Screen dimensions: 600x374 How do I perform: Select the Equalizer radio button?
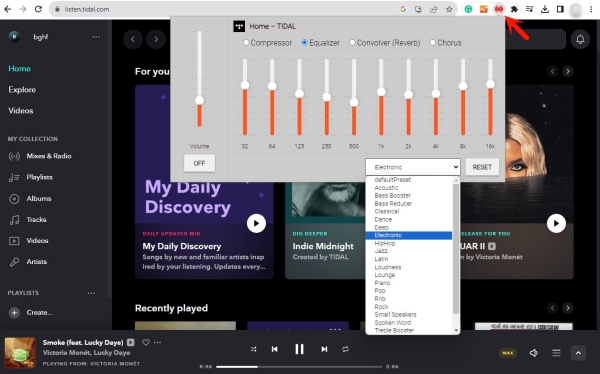click(x=305, y=42)
